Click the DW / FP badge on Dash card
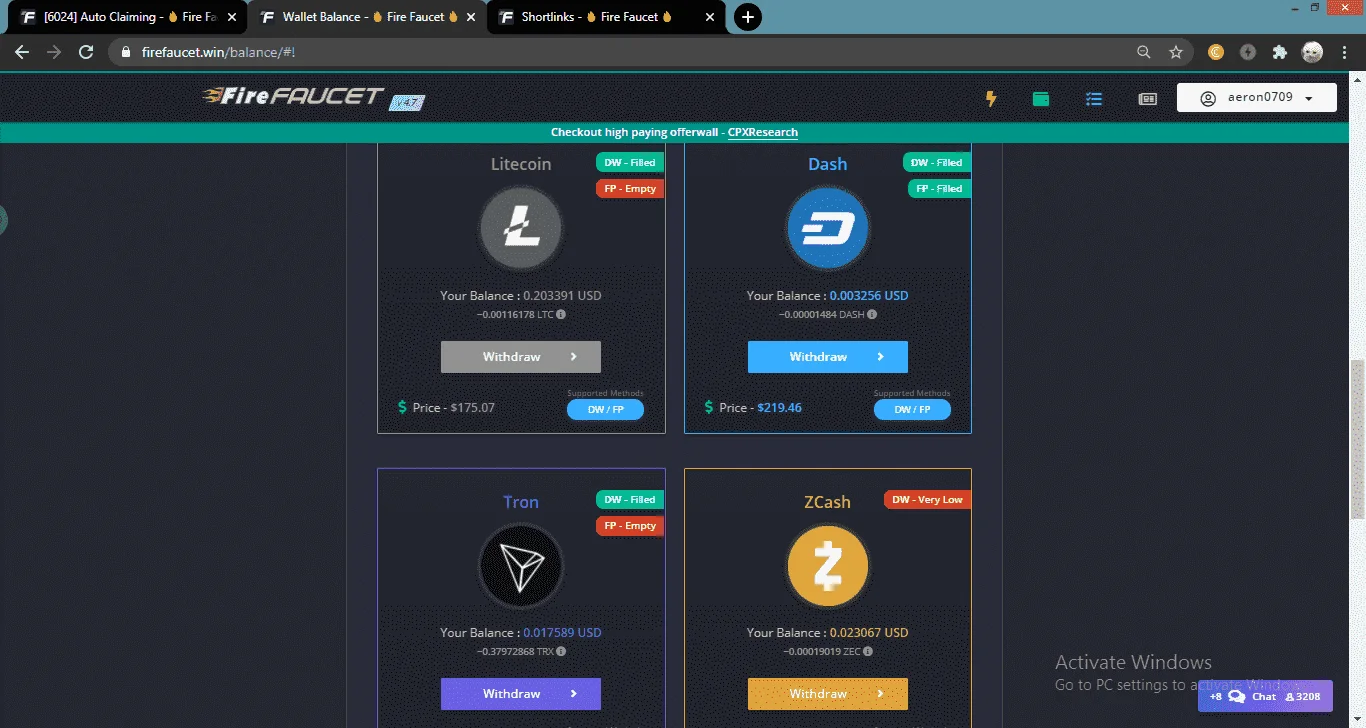 [912, 409]
